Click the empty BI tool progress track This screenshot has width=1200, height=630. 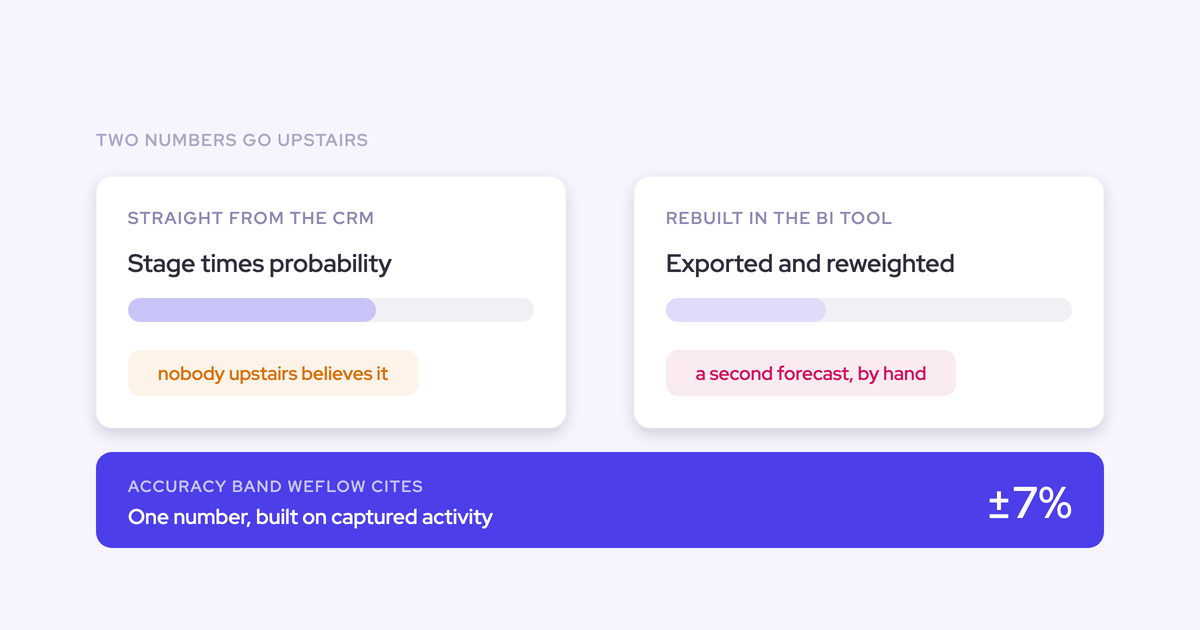pyautogui.click(x=949, y=310)
